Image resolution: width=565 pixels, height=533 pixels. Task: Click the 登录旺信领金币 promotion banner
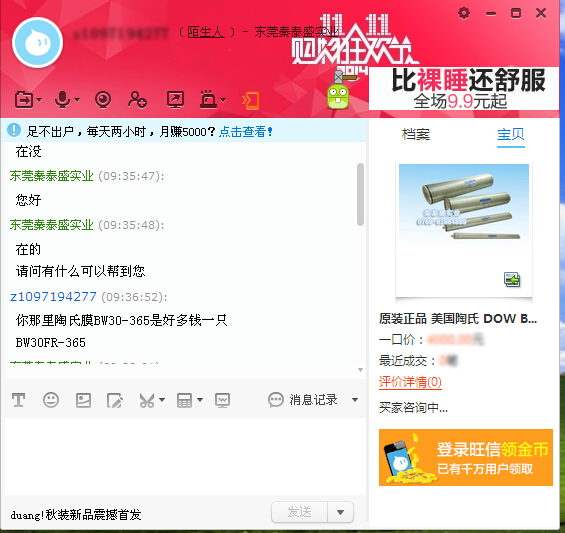[466, 457]
